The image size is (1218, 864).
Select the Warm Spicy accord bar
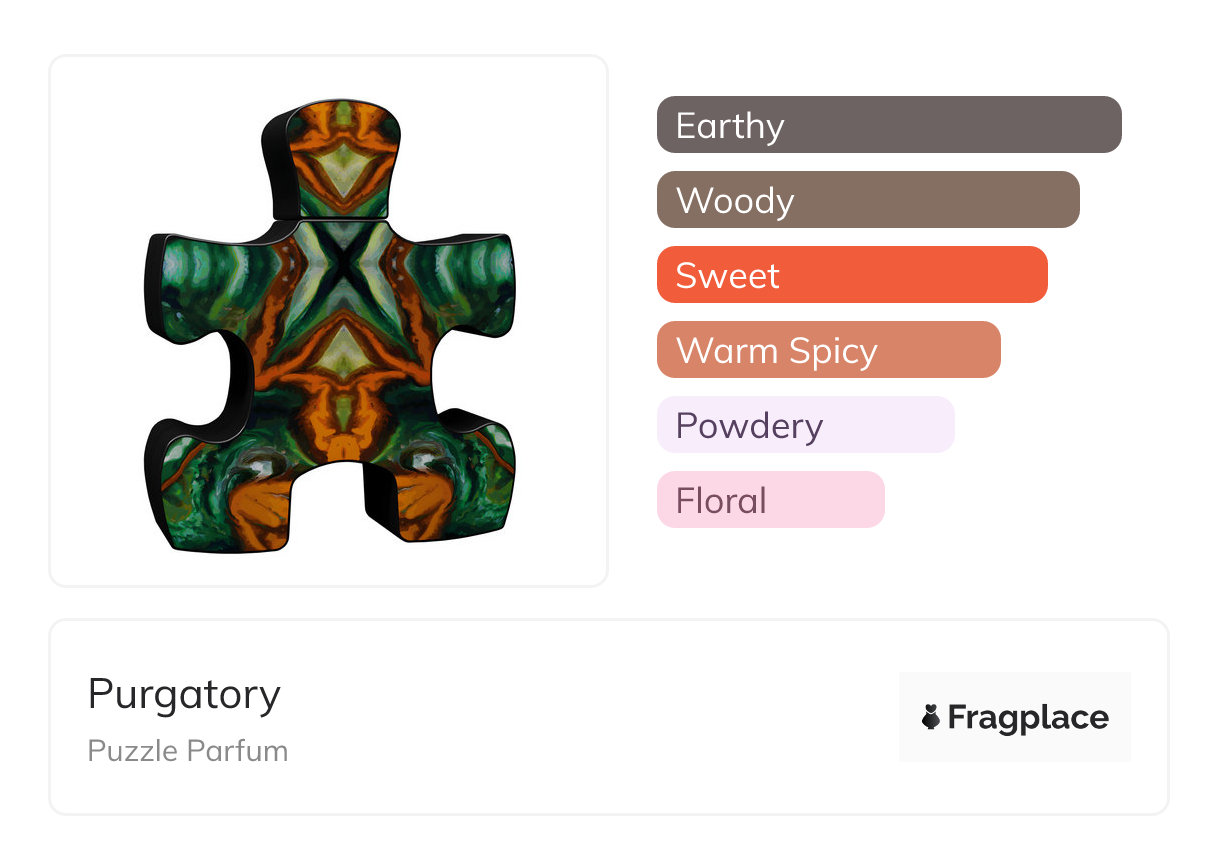coord(828,350)
